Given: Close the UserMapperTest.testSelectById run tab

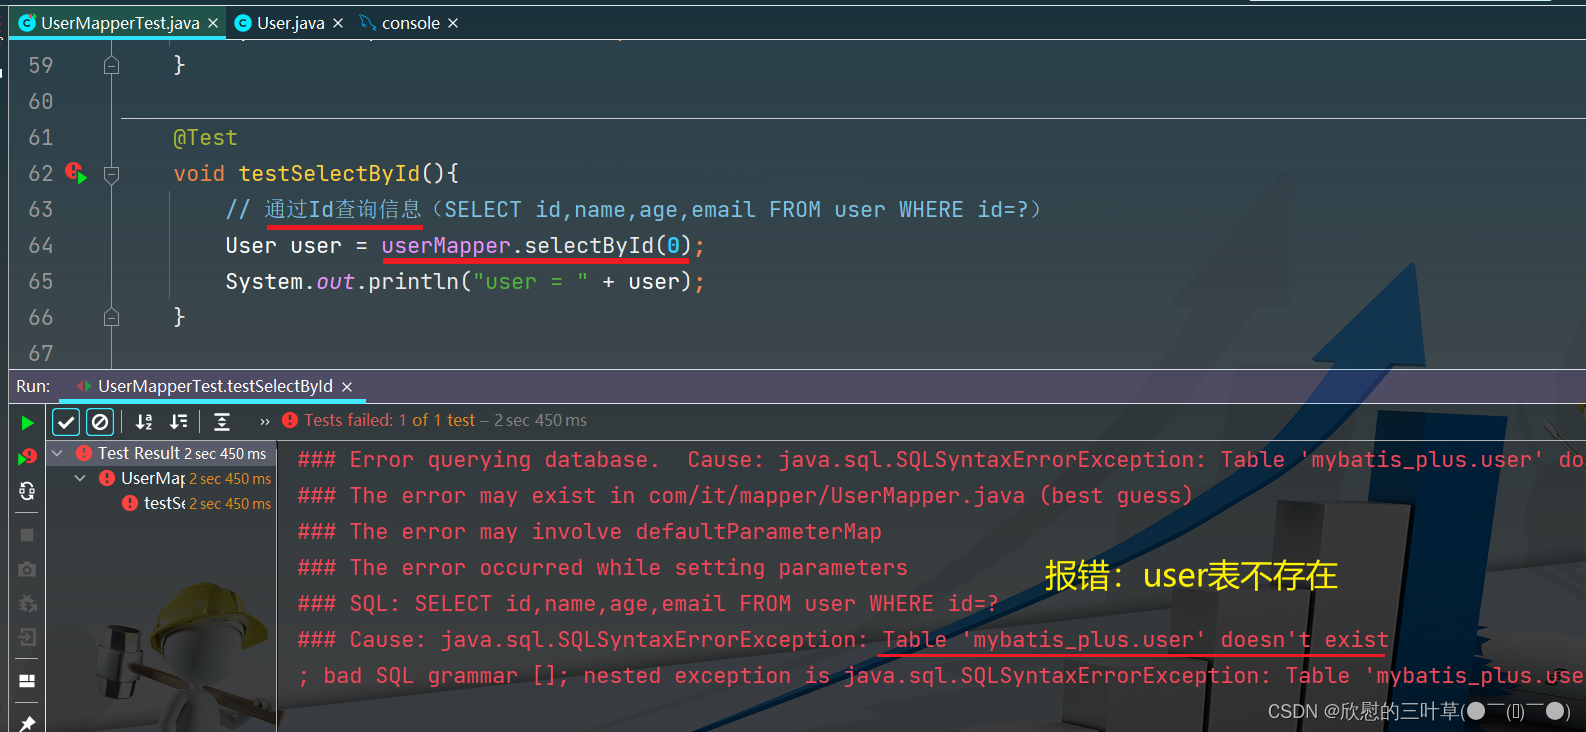Looking at the screenshot, I should pyautogui.click(x=347, y=387).
